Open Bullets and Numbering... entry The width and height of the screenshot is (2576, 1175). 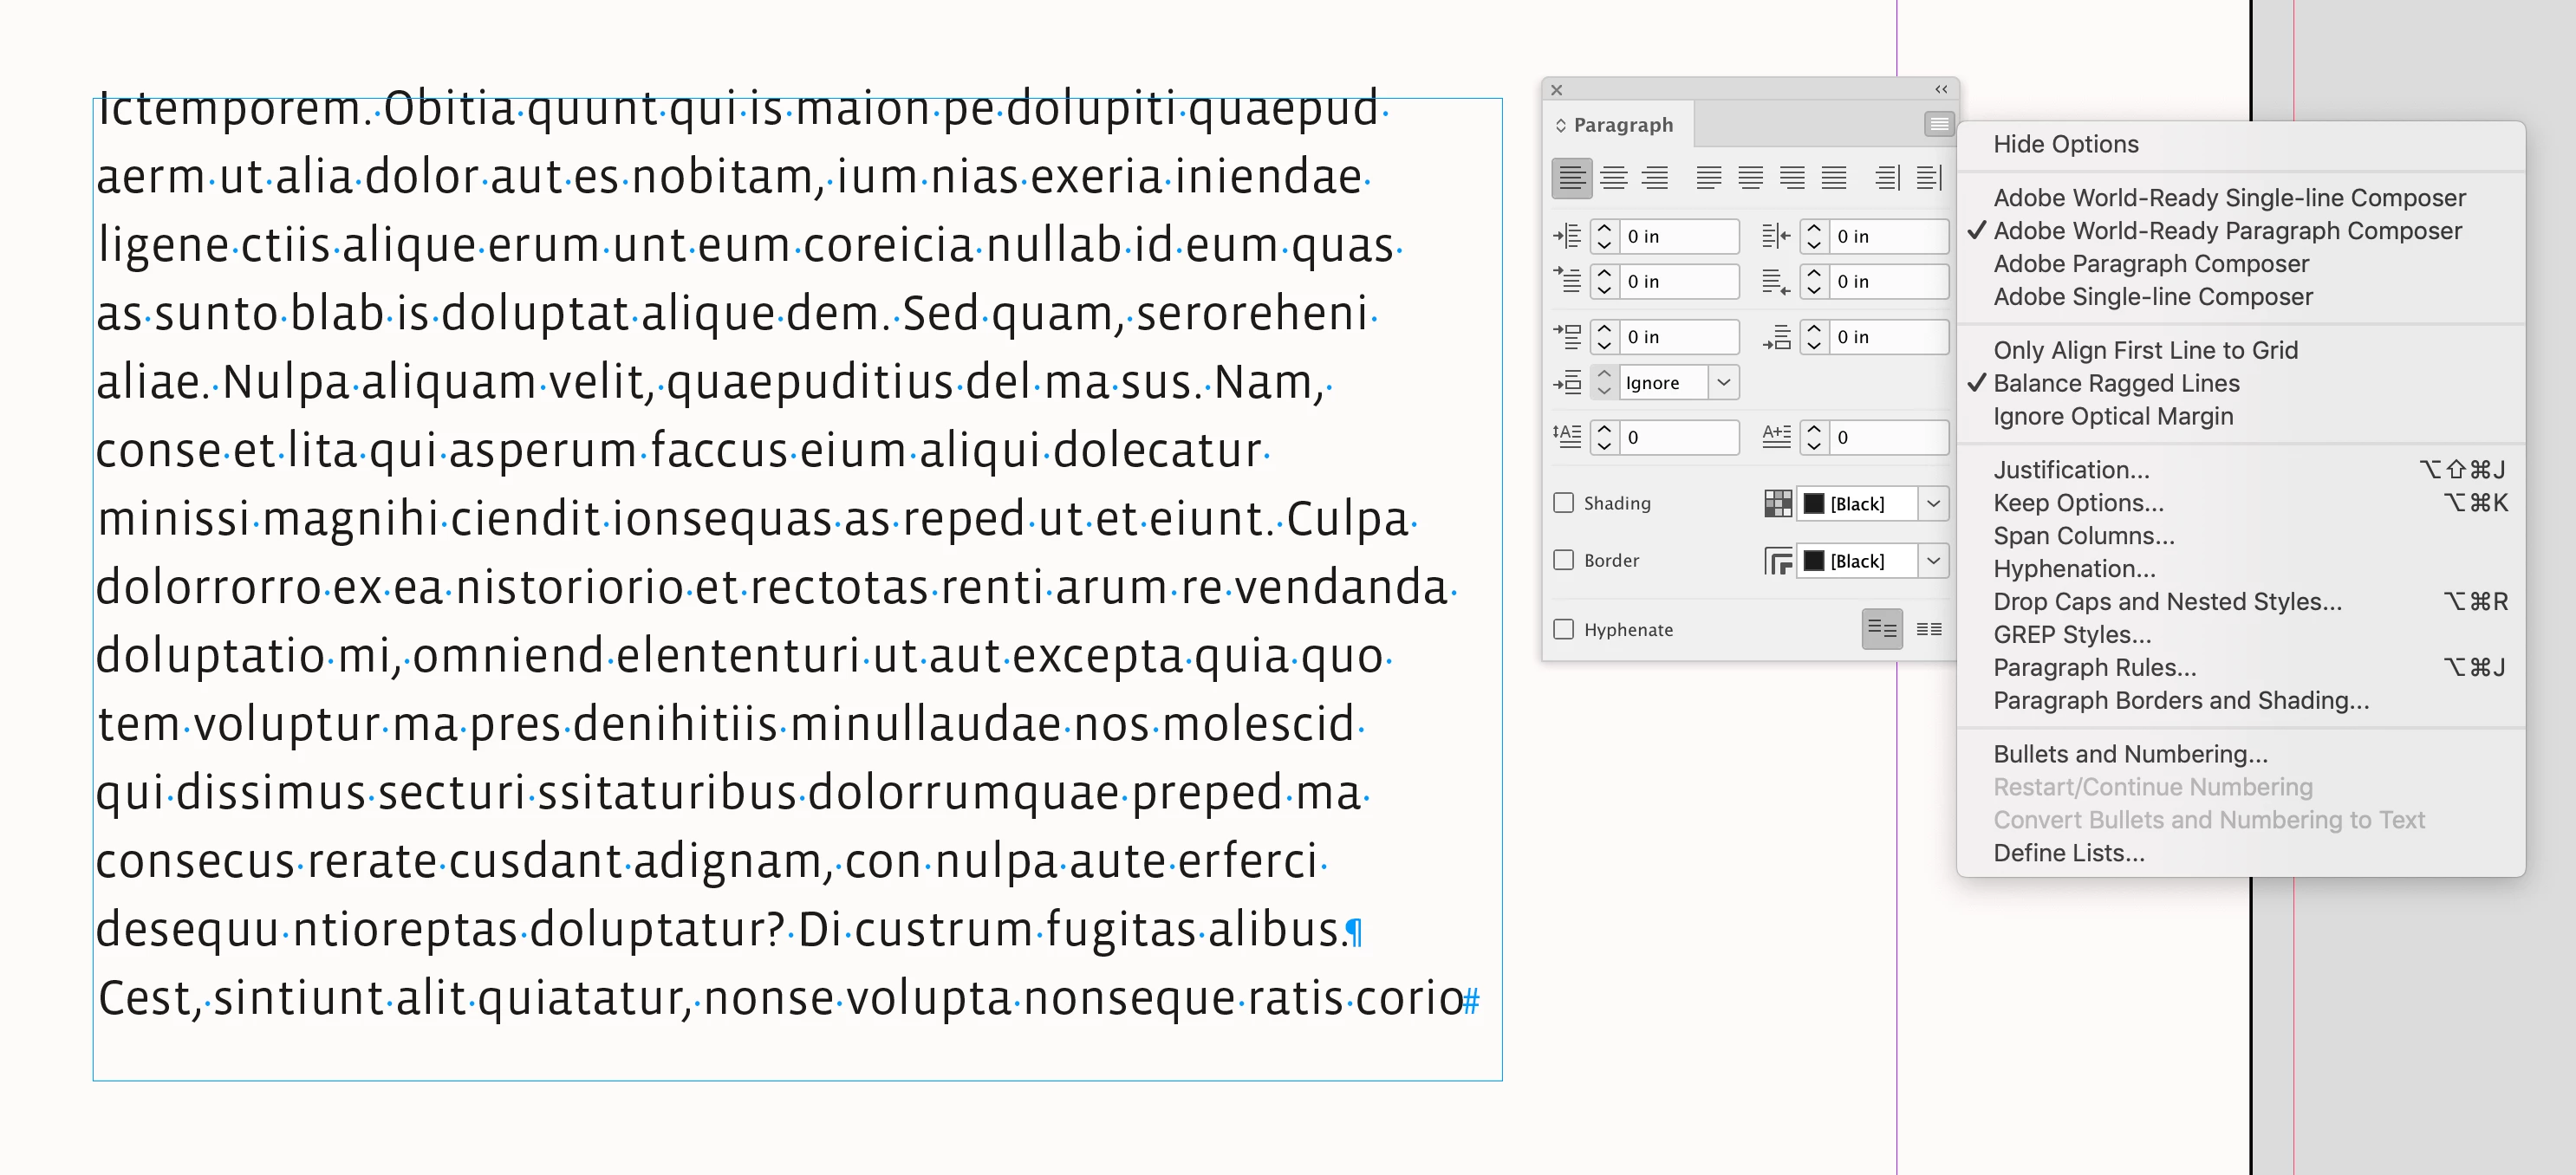tap(2130, 754)
